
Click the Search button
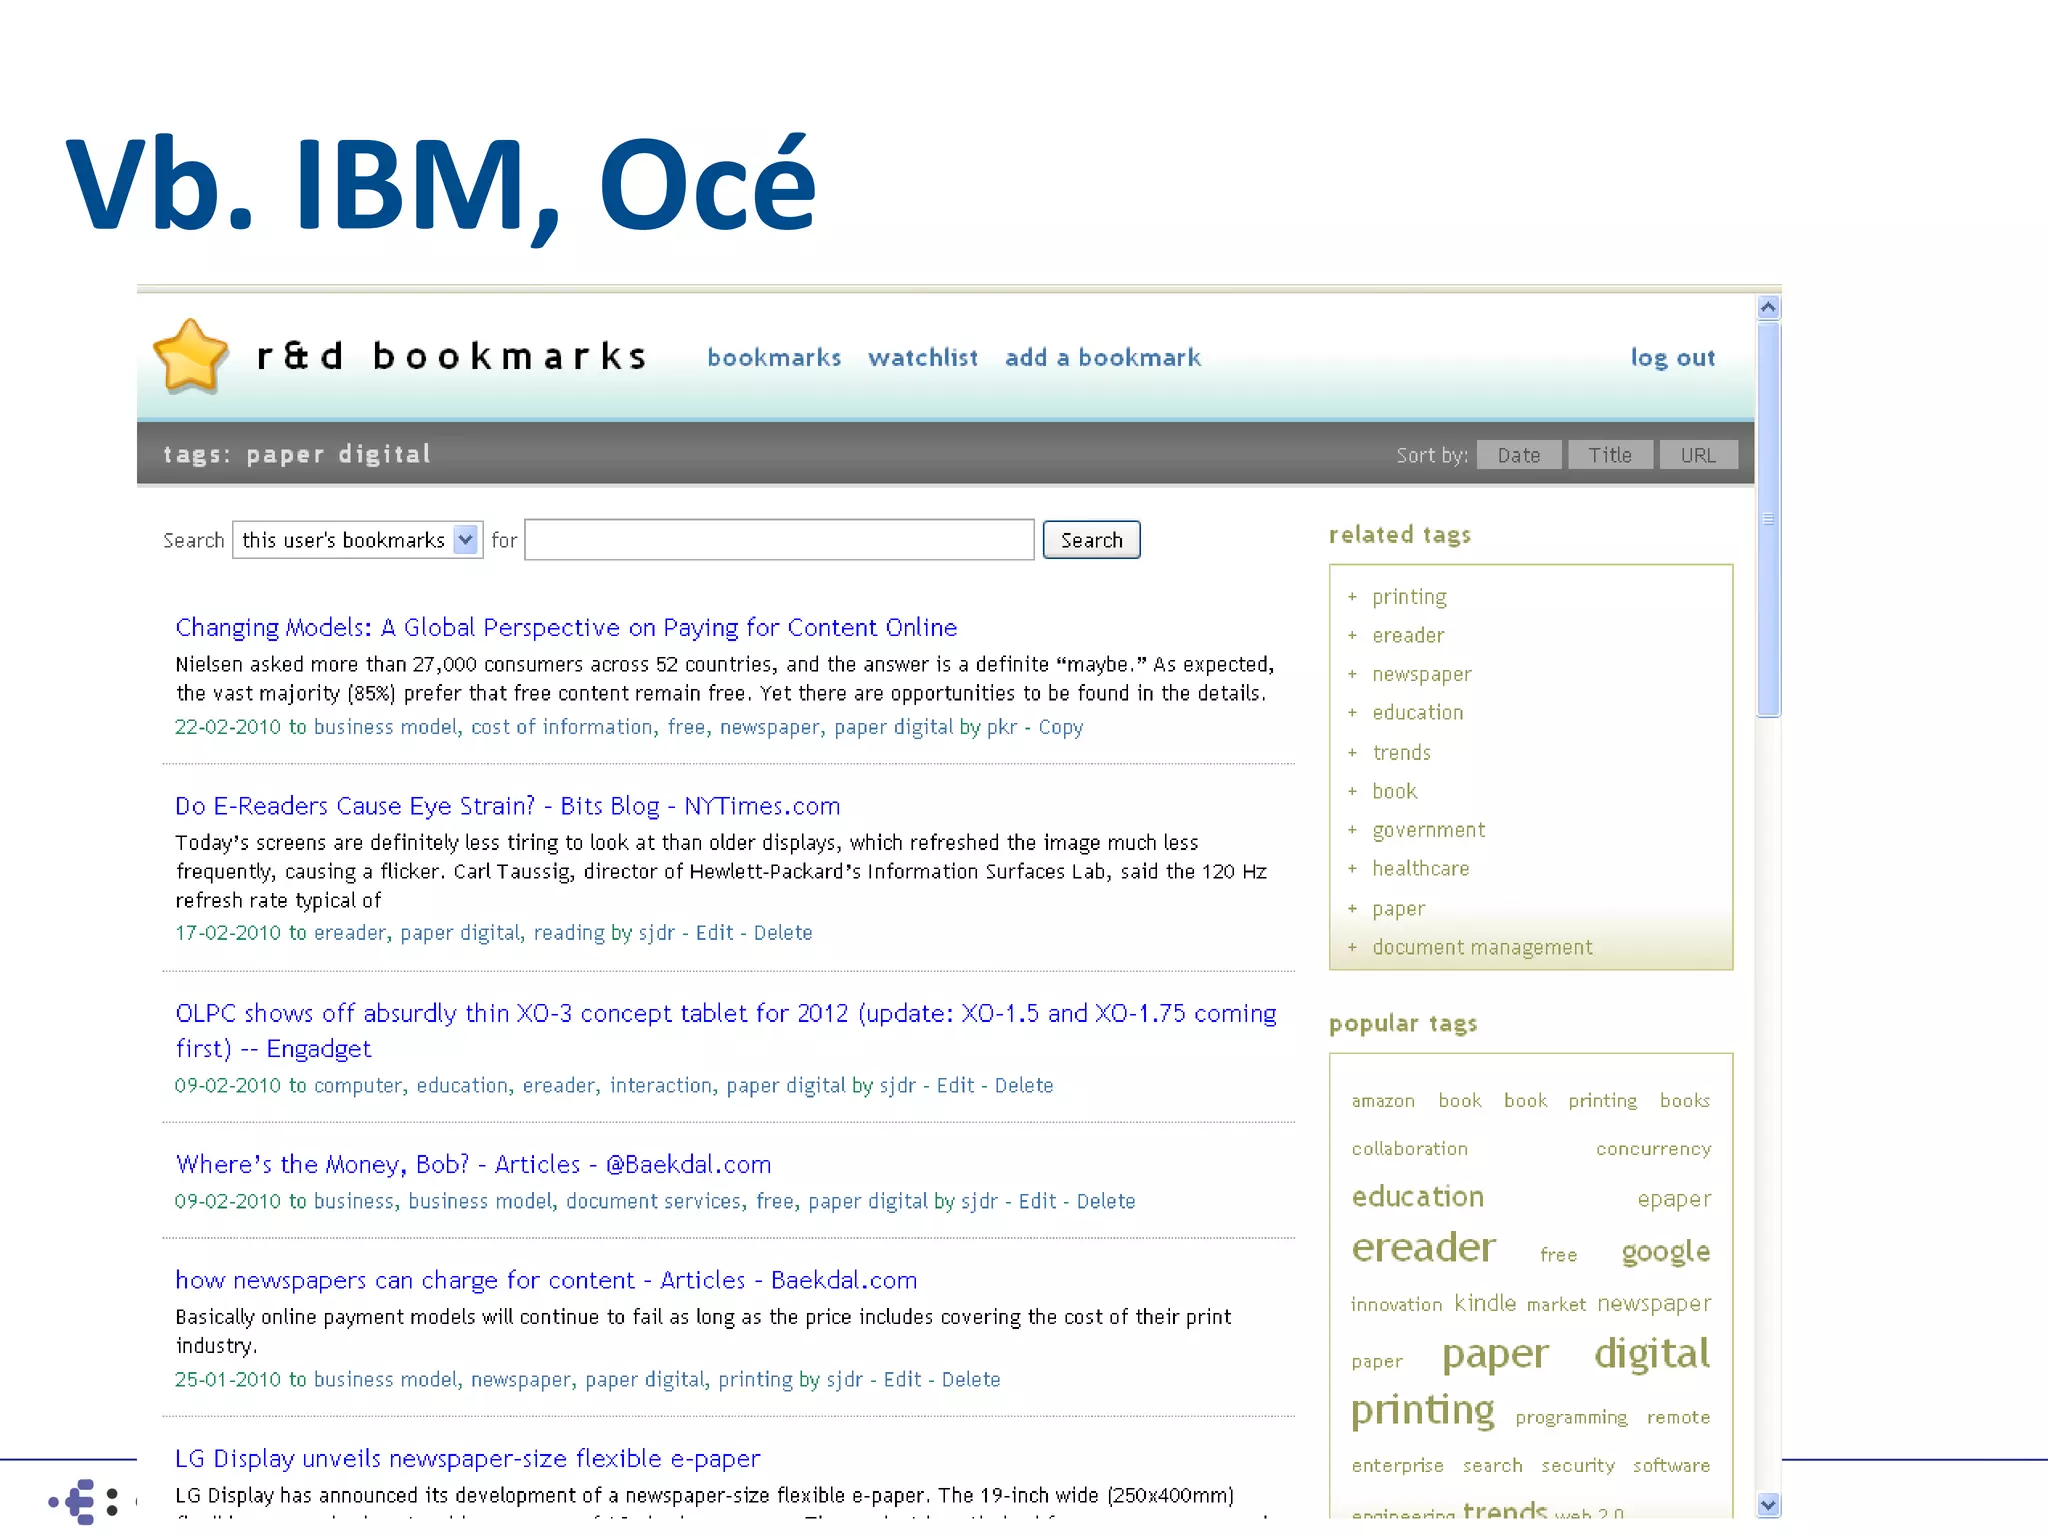(1091, 540)
